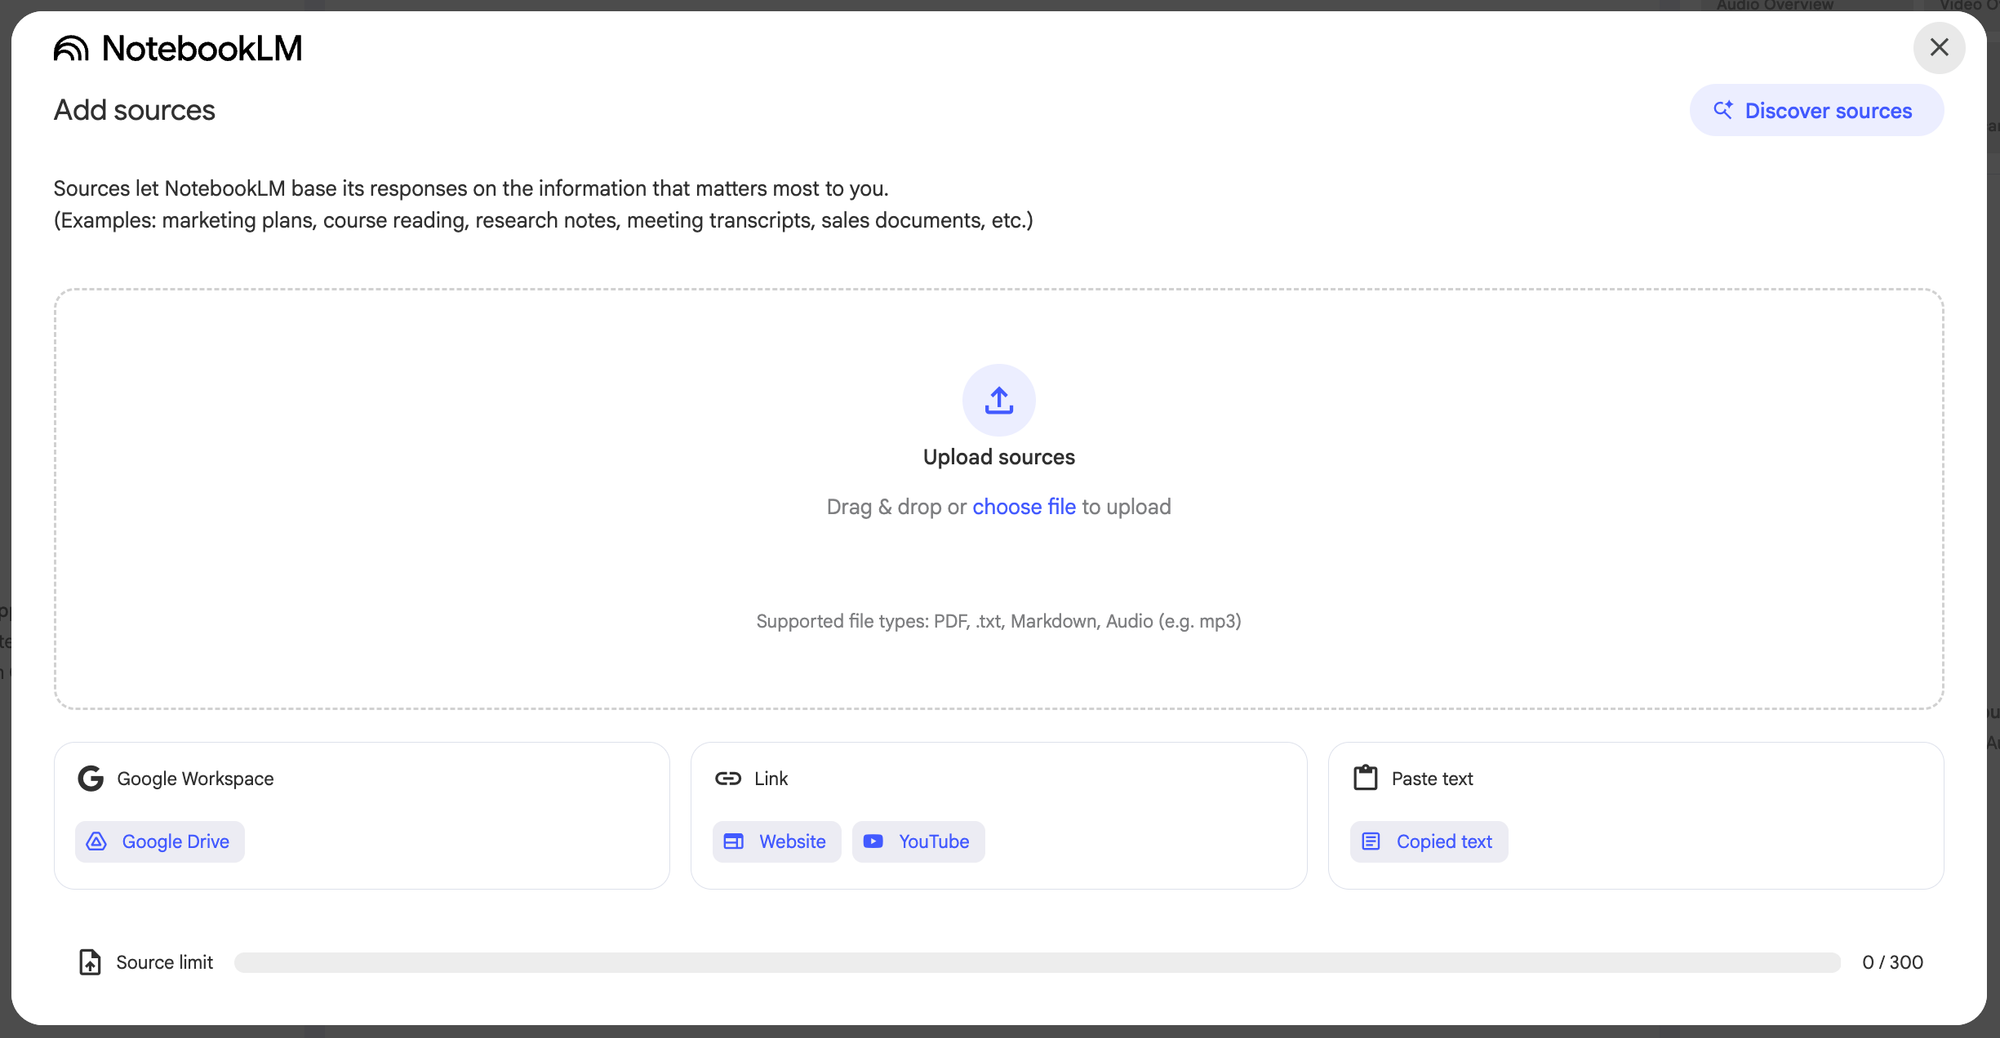Add a YouTube link source
The height and width of the screenshot is (1038, 2000).
(918, 842)
